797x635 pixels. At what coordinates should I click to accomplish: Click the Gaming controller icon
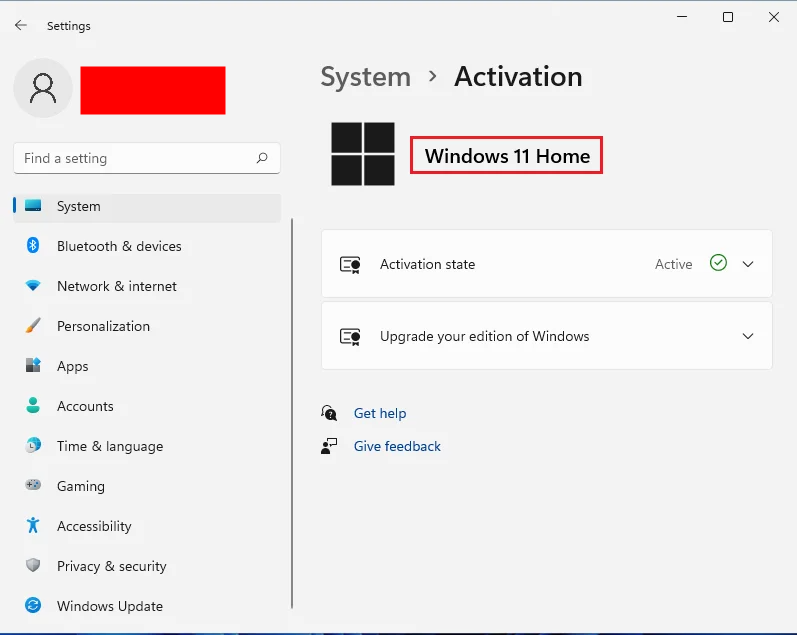(33, 485)
